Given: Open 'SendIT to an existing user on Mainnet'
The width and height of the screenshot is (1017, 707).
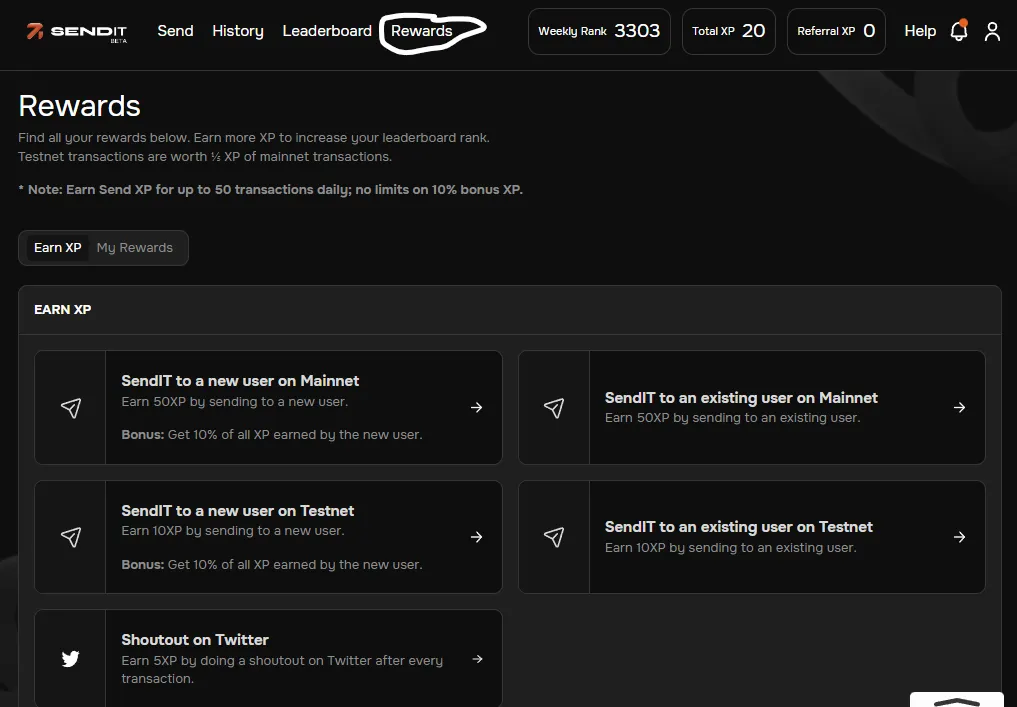Looking at the screenshot, I should click(741, 398).
